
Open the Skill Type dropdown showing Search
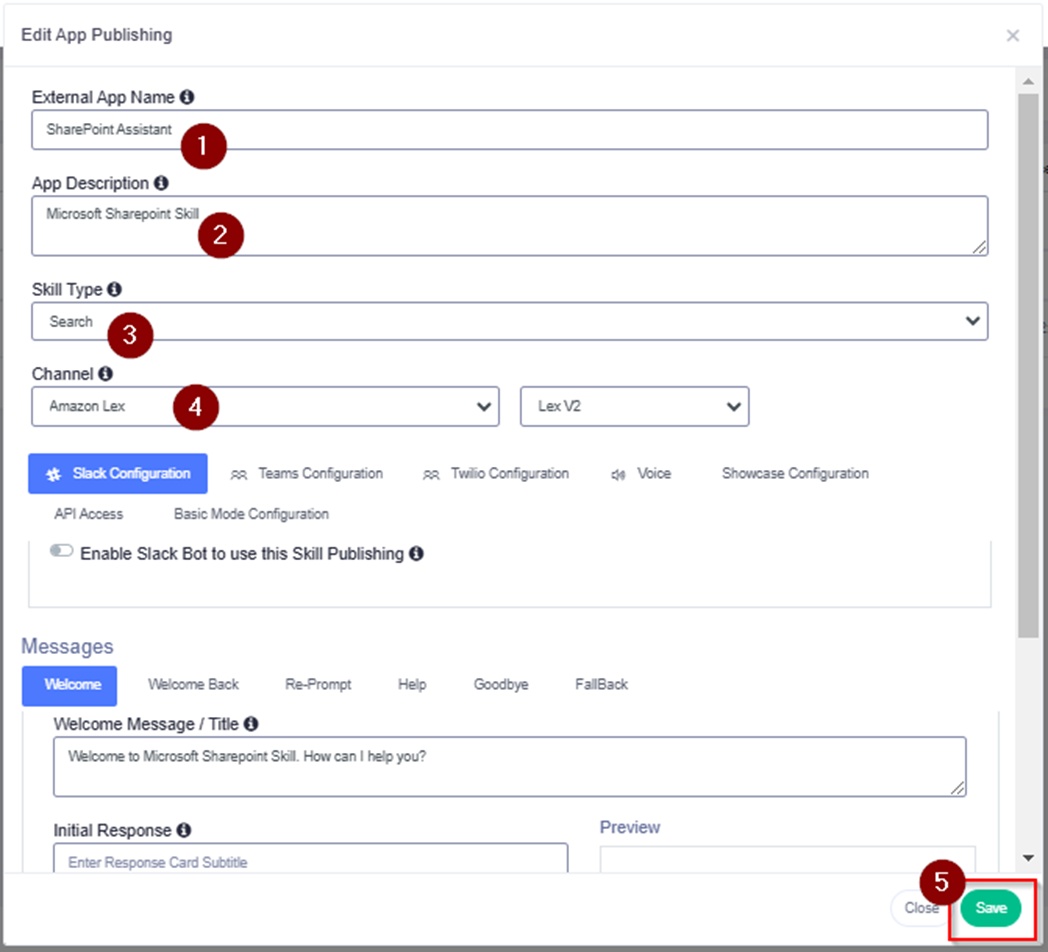coord(509,322)
